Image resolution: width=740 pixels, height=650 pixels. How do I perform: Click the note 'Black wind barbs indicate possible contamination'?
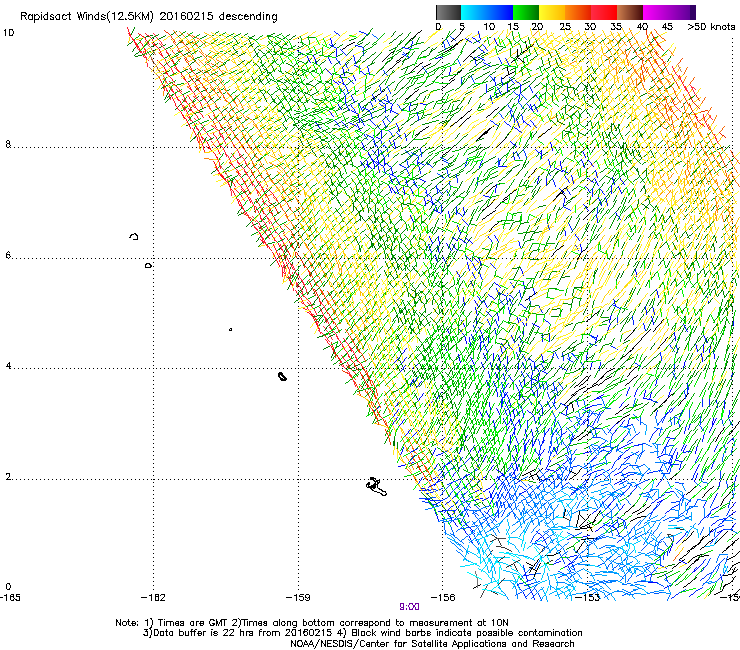(467, 633)
